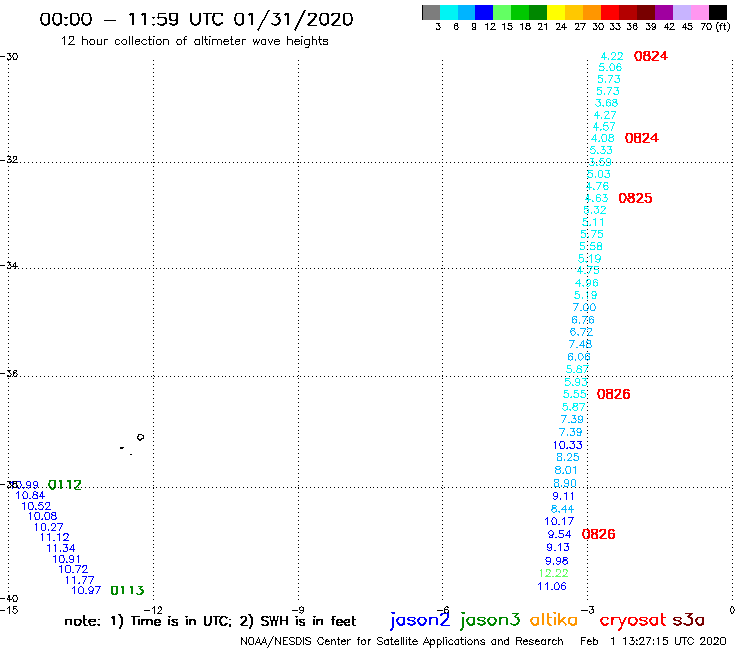This screenshot has height=650, width=740.
Task: Click the wave height value 6.06
Action: click(579, 357)
